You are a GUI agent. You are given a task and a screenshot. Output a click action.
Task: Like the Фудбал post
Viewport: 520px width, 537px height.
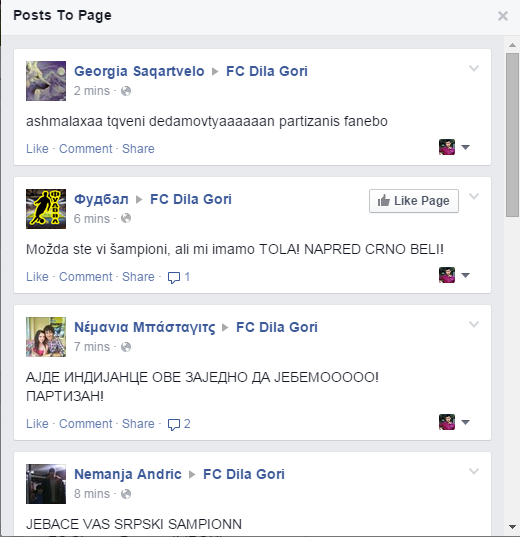coord(37,277)
